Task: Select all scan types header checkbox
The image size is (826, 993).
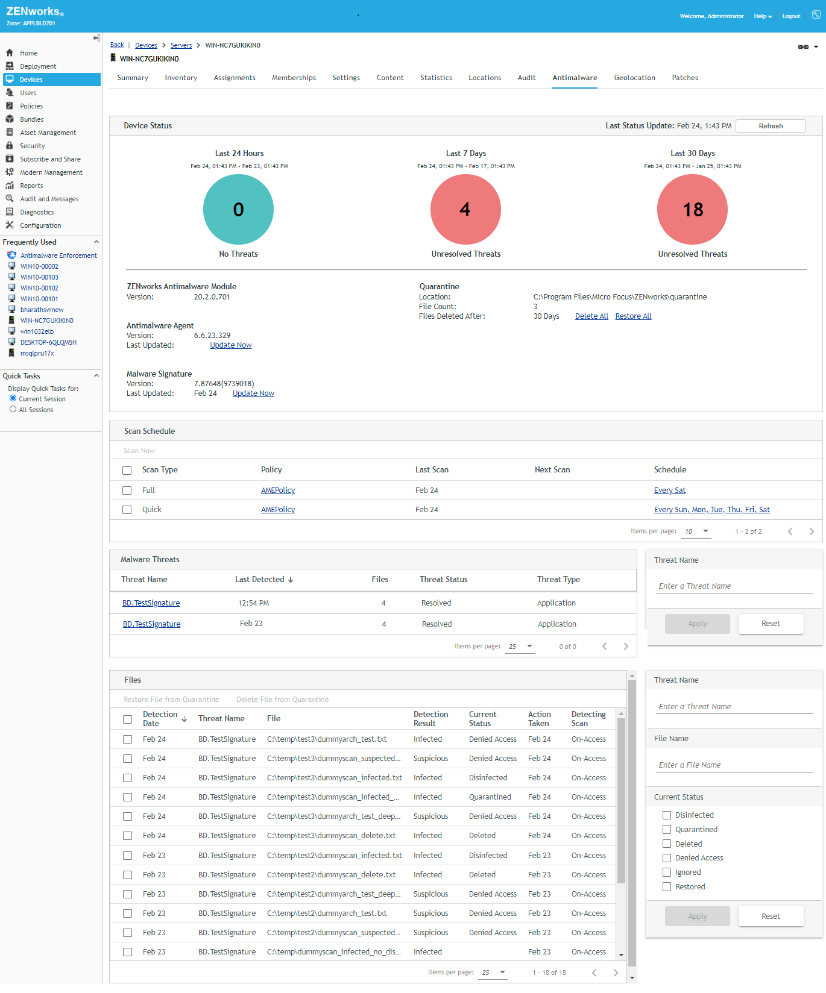Action: pos(127,470)
